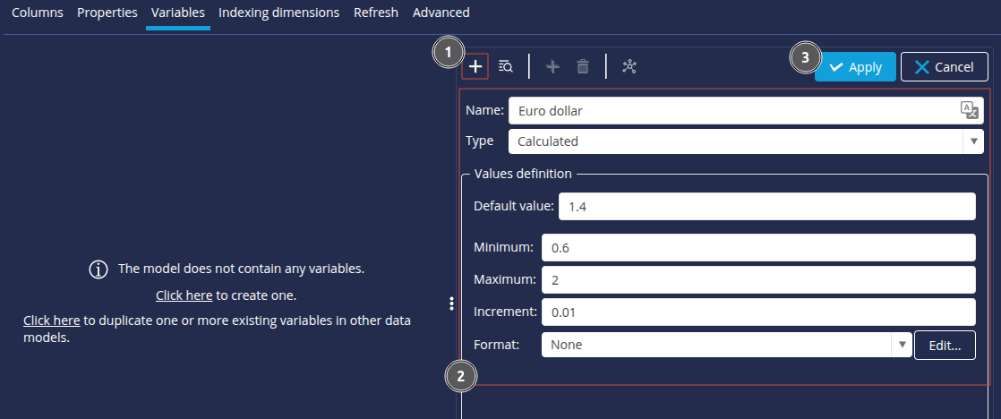Click the add new variable plus icon
The height and width of the screenshot is (419, 1001).
(476, 67)
